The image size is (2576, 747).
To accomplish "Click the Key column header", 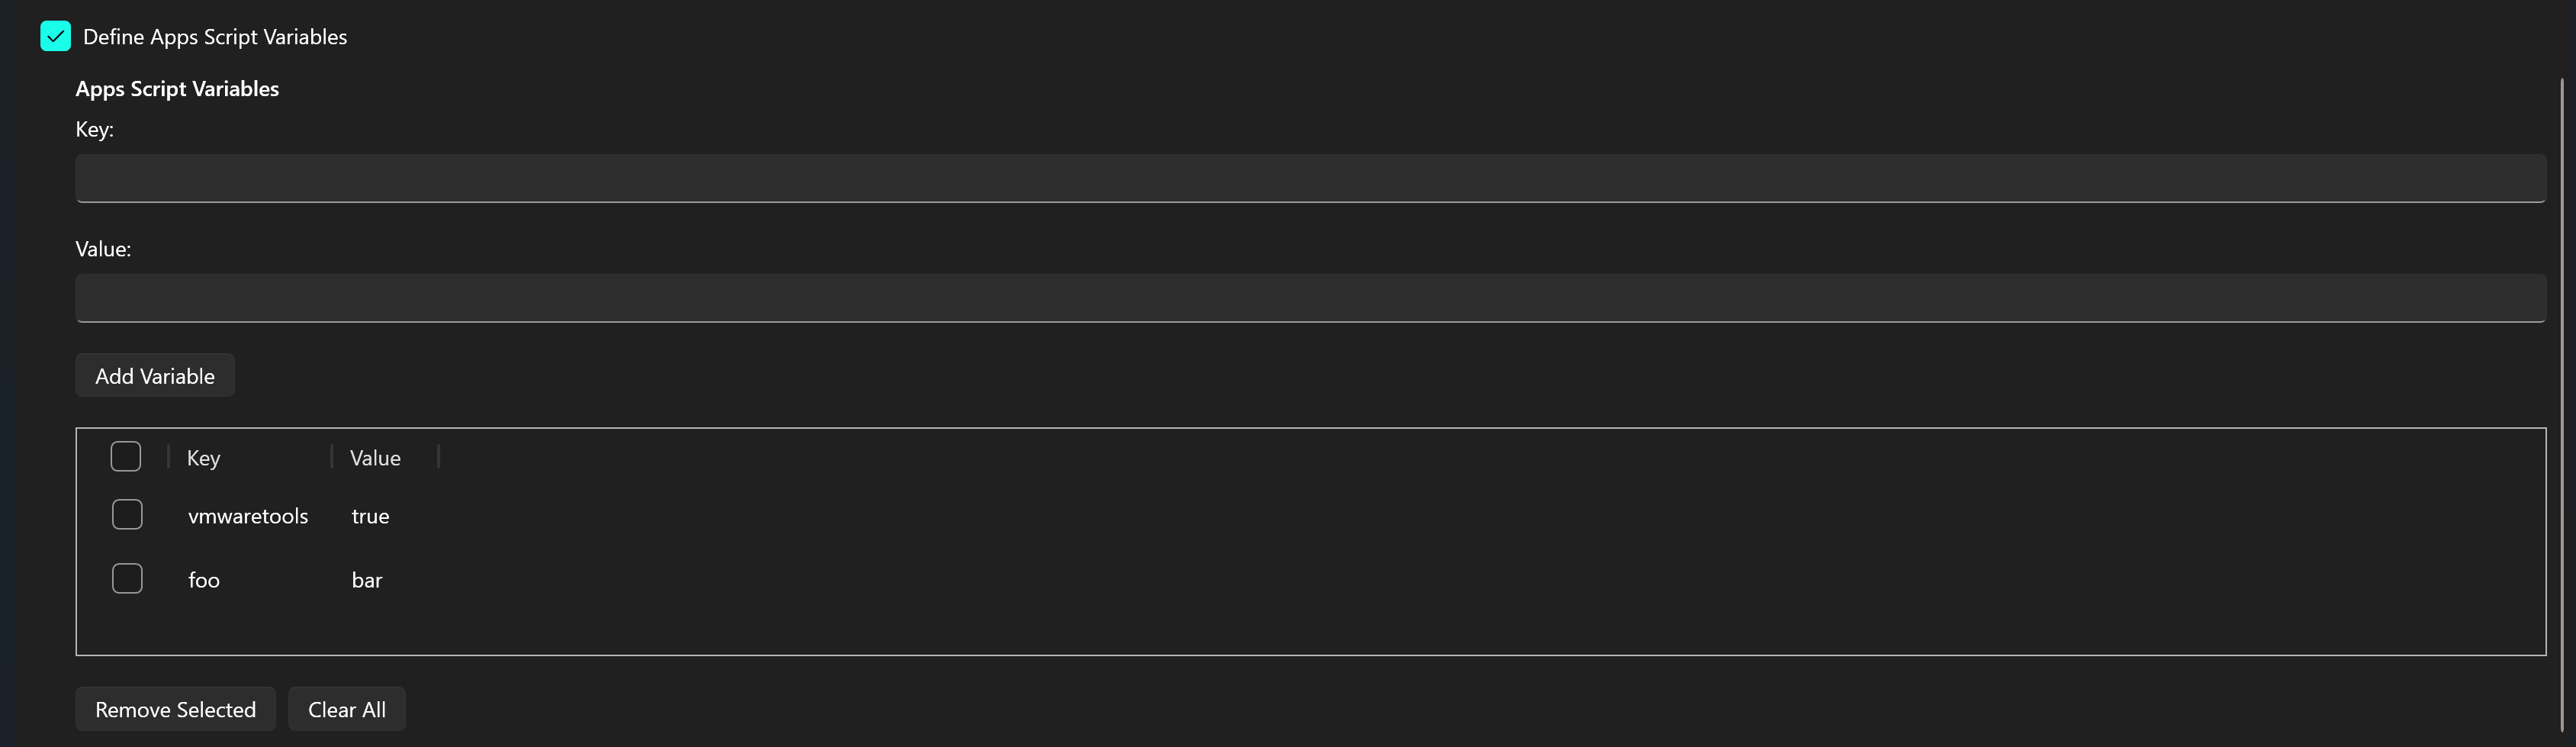I will pos(203,457).
